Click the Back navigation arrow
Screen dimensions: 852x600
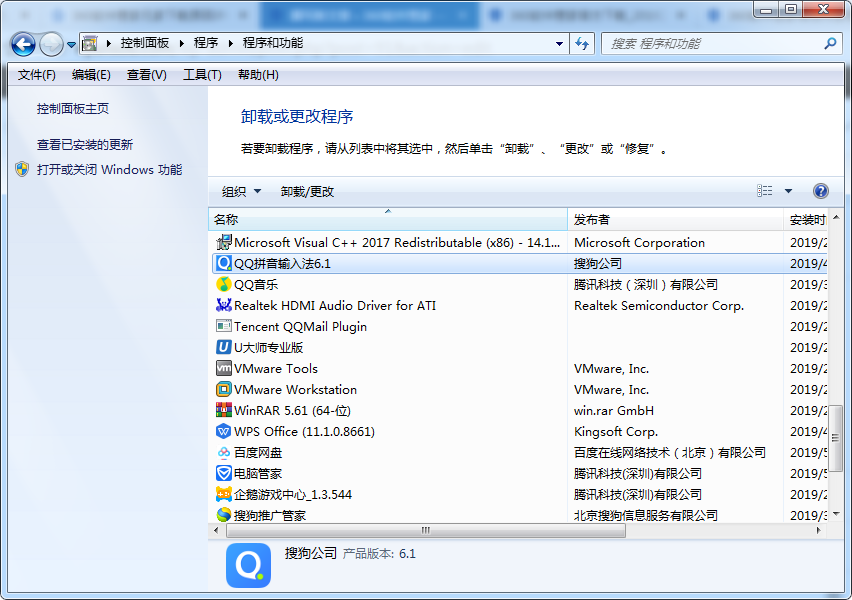(23, 44)
